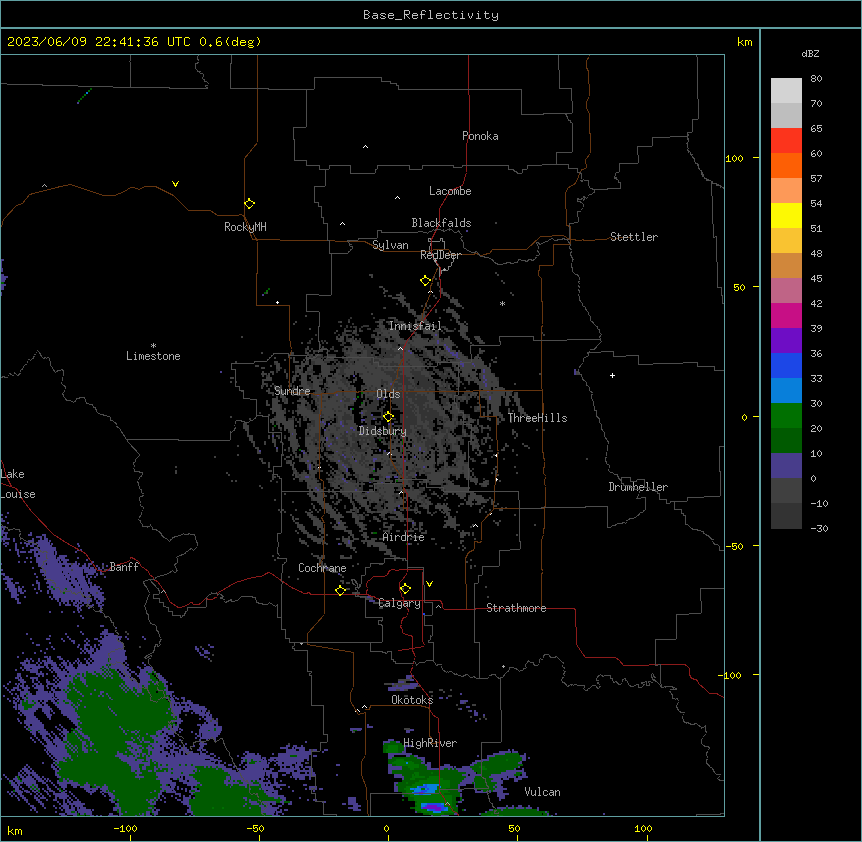Click the Sylvan label

click(390, 245)
